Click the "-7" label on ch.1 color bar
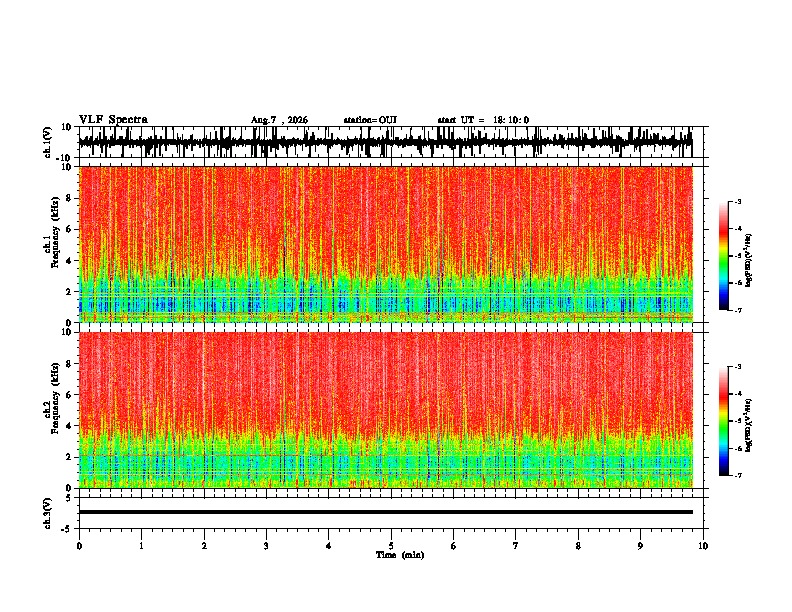Image resolution: width=792 pixels, height=612 pixels. click(x=737, y=310)
